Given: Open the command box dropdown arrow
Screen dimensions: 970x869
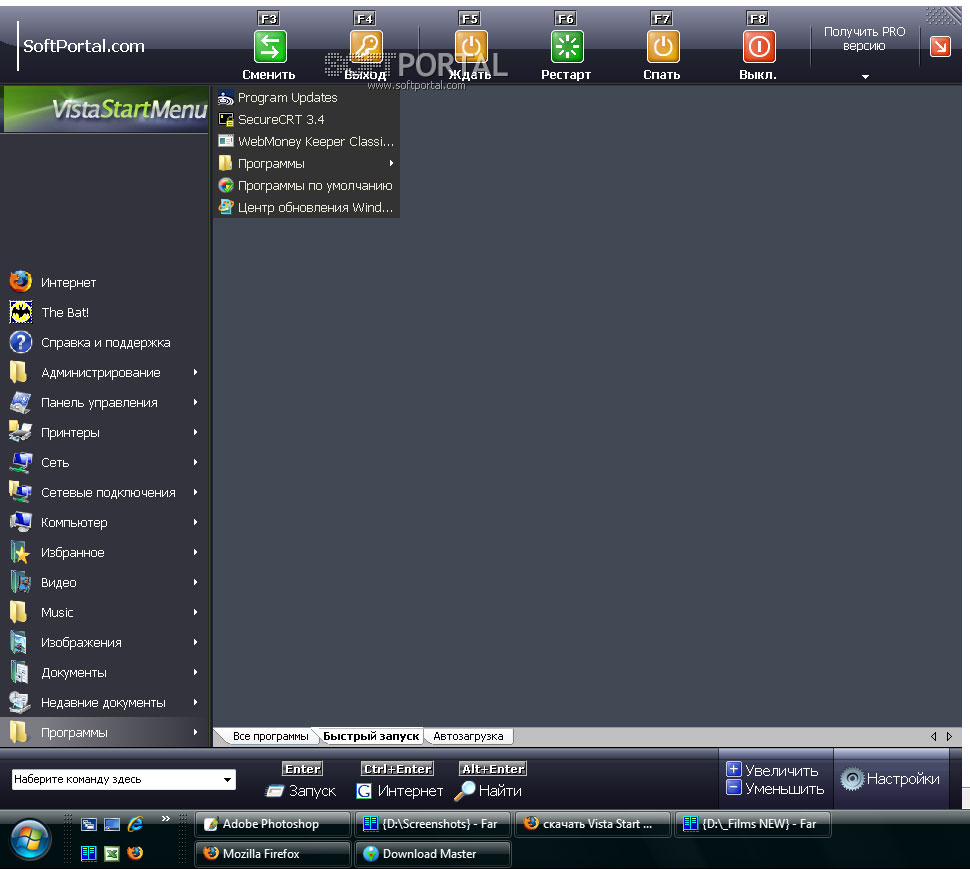Looking at the screenshot, I should 228,779.
